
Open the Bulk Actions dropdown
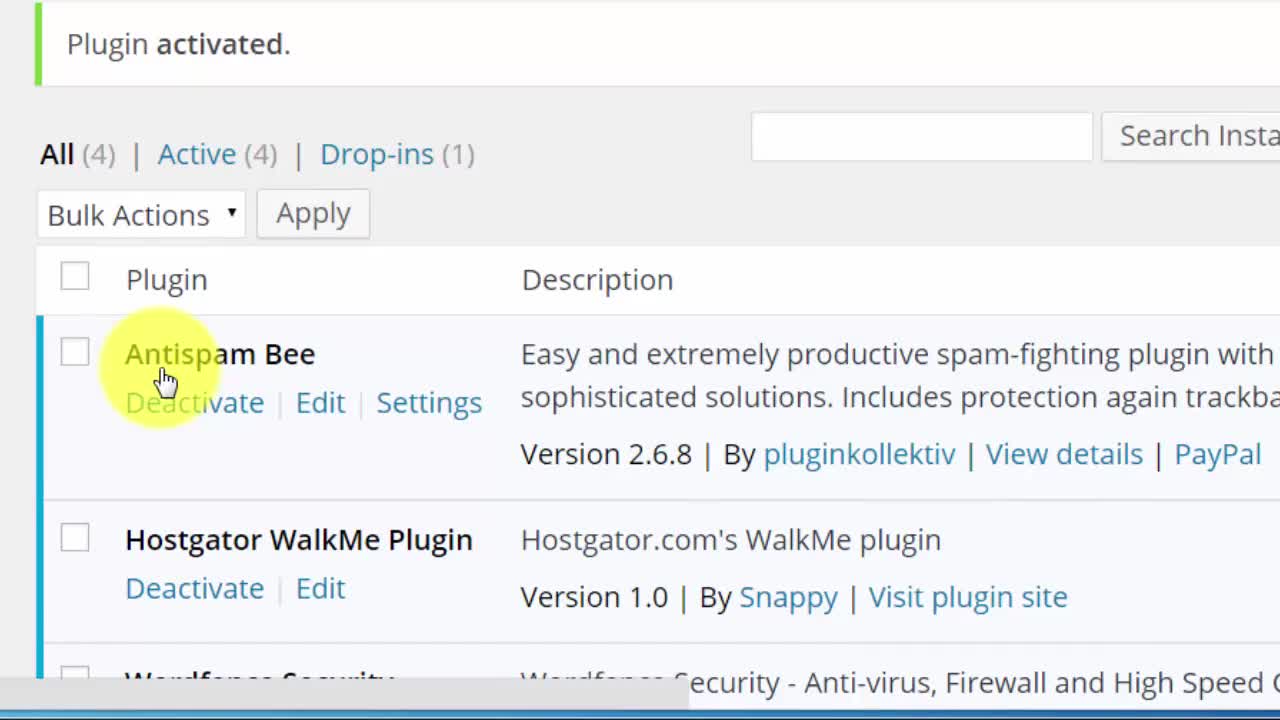tap(141, 214)
